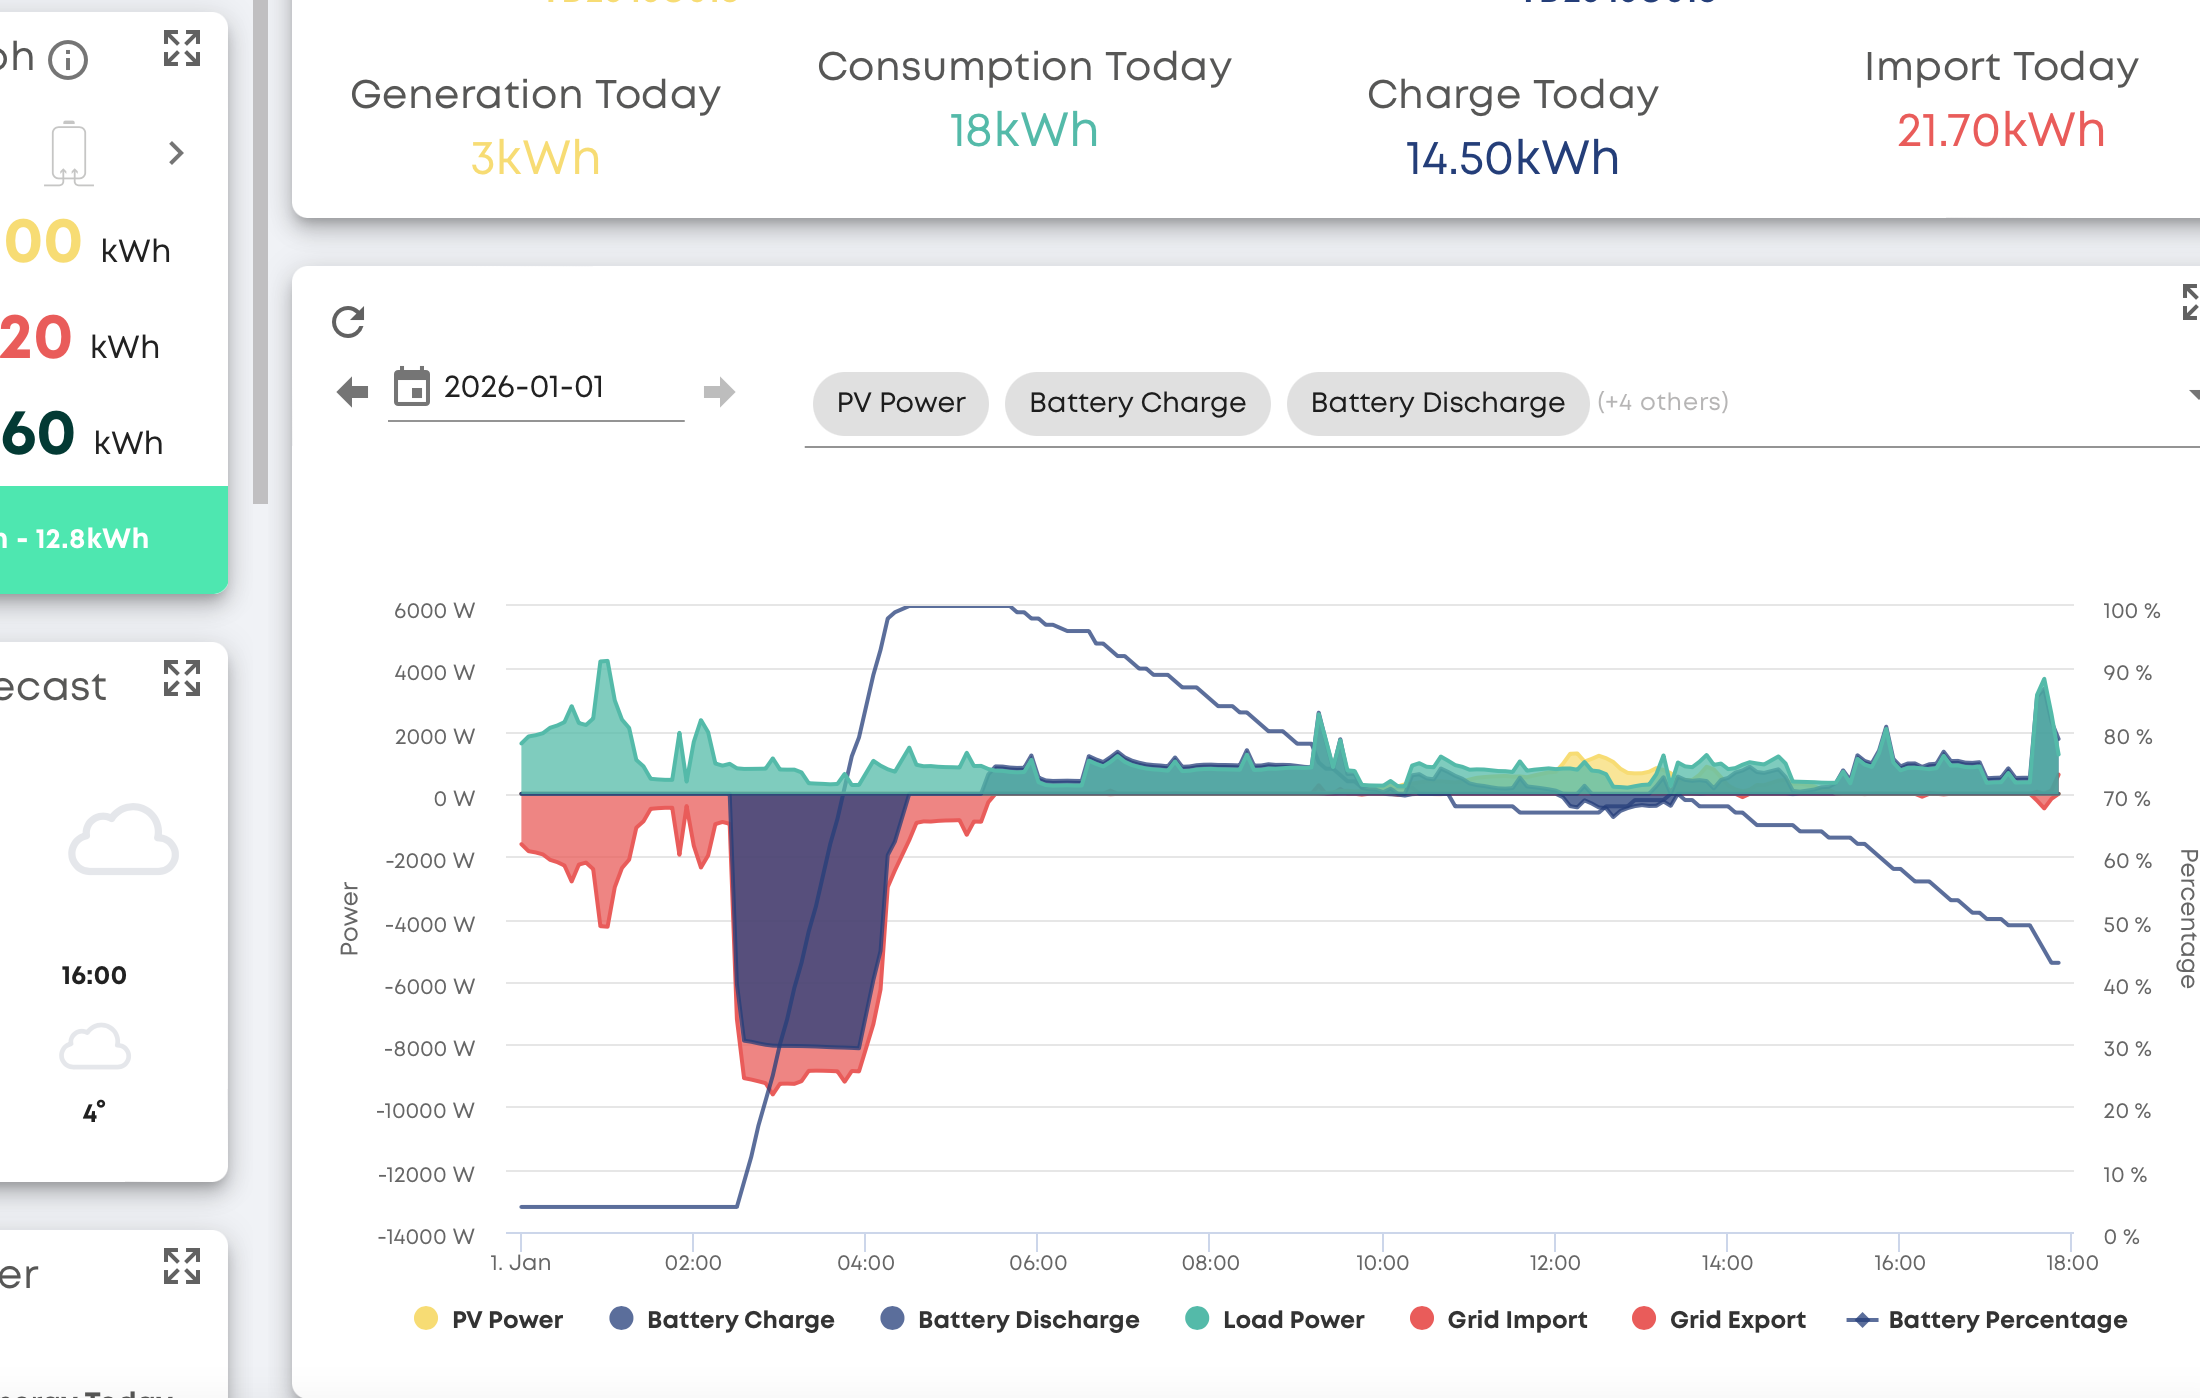
Task: Click the chevron next to battery icon
Action: pos(176,153)
